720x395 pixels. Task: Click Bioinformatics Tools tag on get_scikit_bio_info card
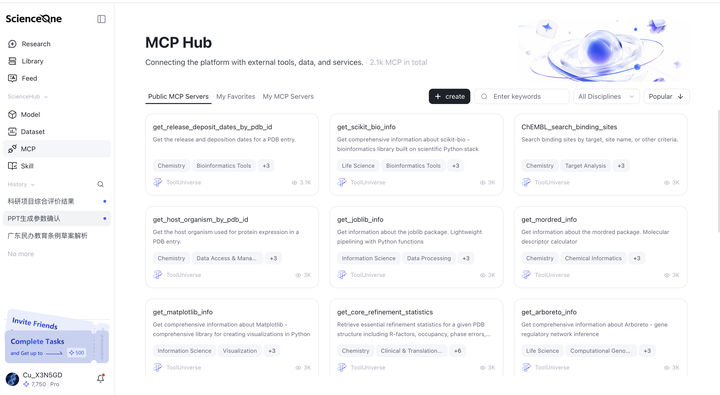[413, 166]
